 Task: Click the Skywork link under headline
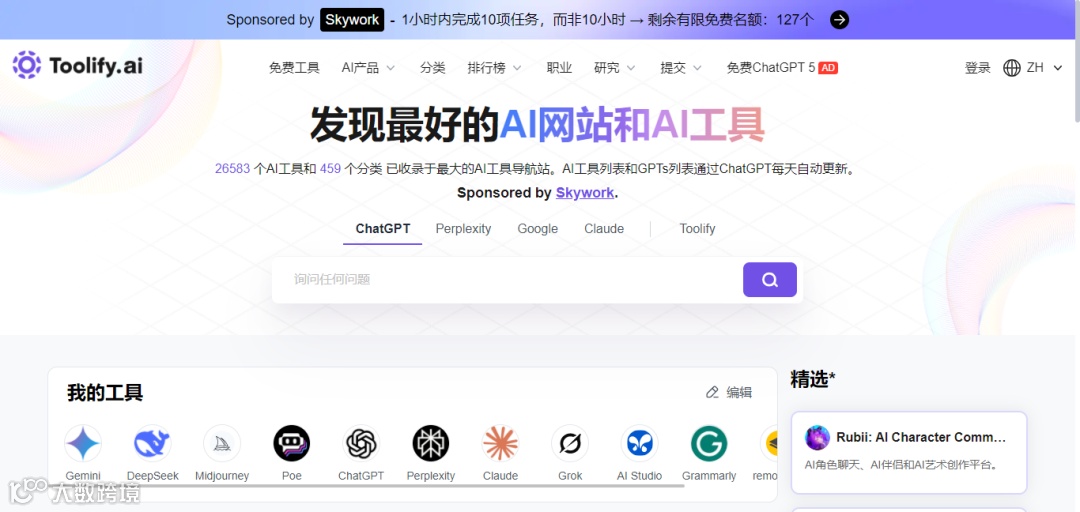point(585,193)
